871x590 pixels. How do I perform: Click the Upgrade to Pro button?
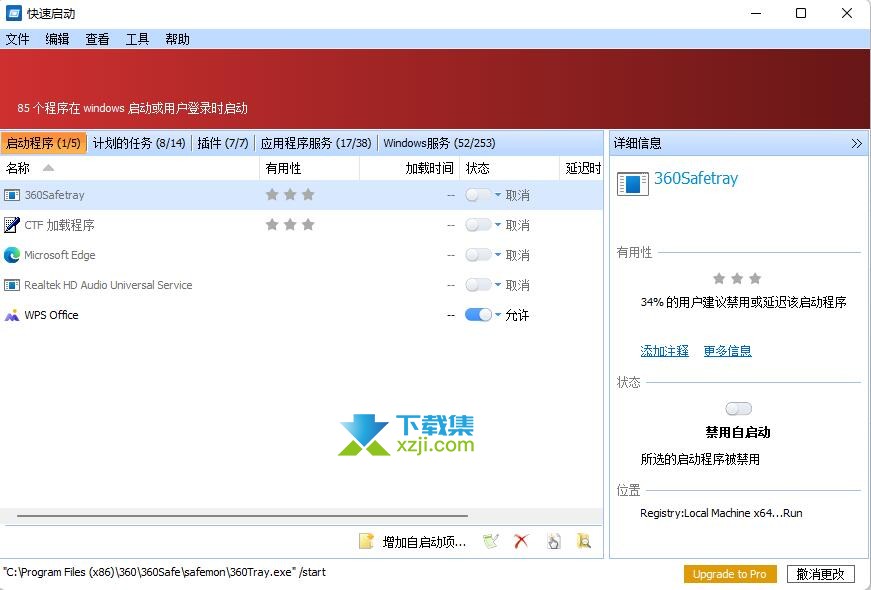point(729,574)
